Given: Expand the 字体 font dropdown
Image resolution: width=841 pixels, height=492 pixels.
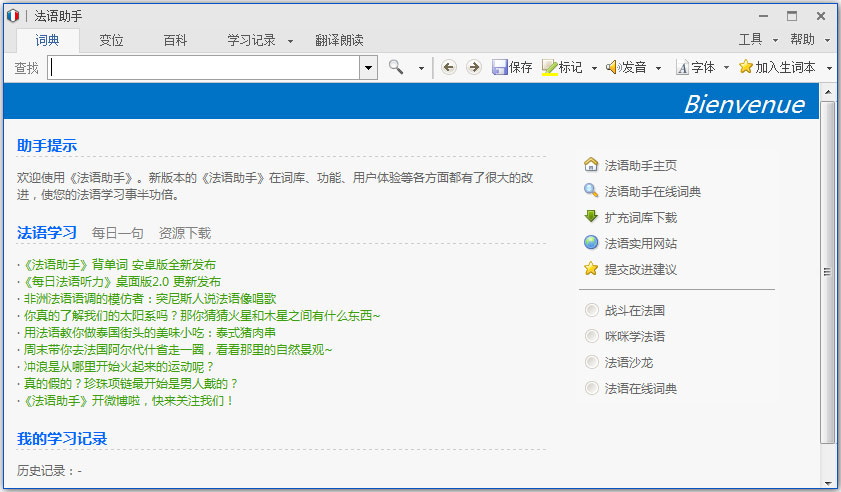Looking at the screenshot, I should click(x=724, y=68).
